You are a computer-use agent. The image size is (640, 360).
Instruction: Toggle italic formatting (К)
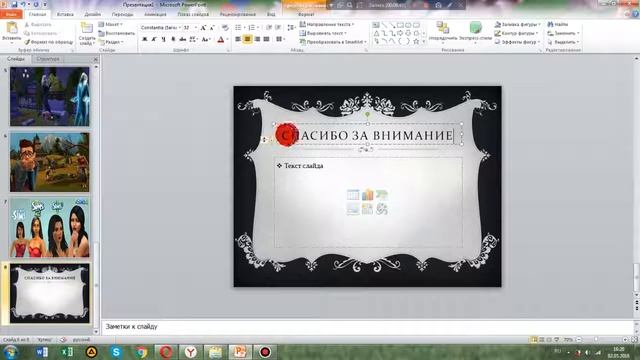(x=154, y=40)
